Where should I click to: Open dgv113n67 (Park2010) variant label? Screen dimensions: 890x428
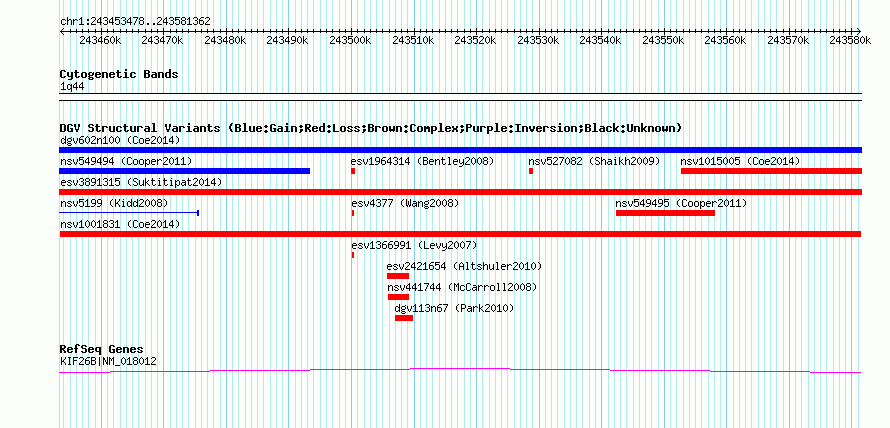coord(454,308)
